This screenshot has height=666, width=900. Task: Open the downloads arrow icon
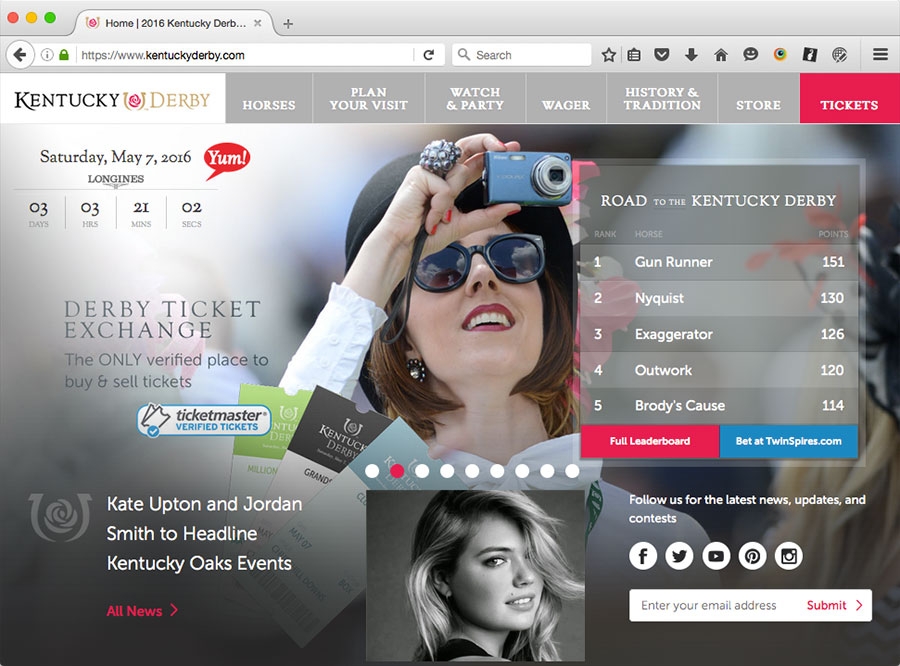691,55
